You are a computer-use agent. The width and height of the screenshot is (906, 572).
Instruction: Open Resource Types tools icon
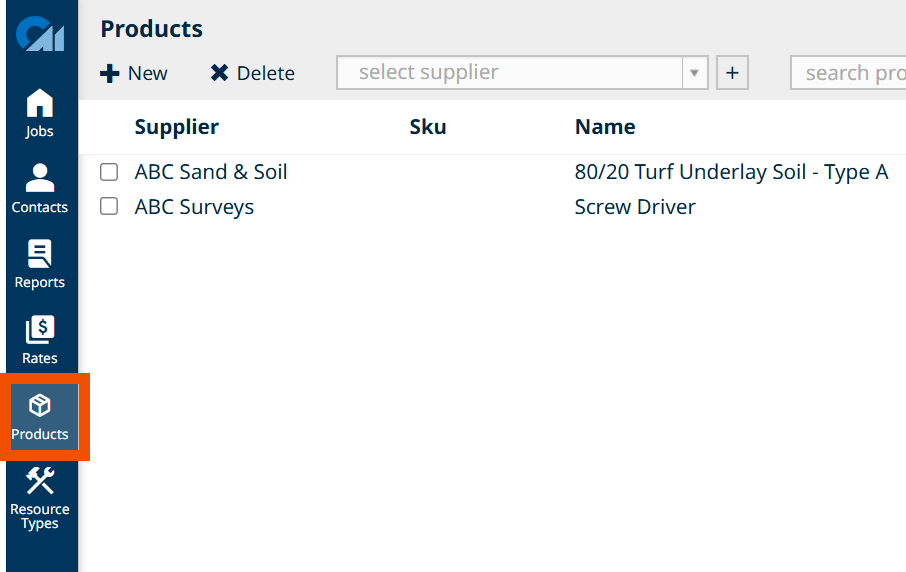coord(40,480)
